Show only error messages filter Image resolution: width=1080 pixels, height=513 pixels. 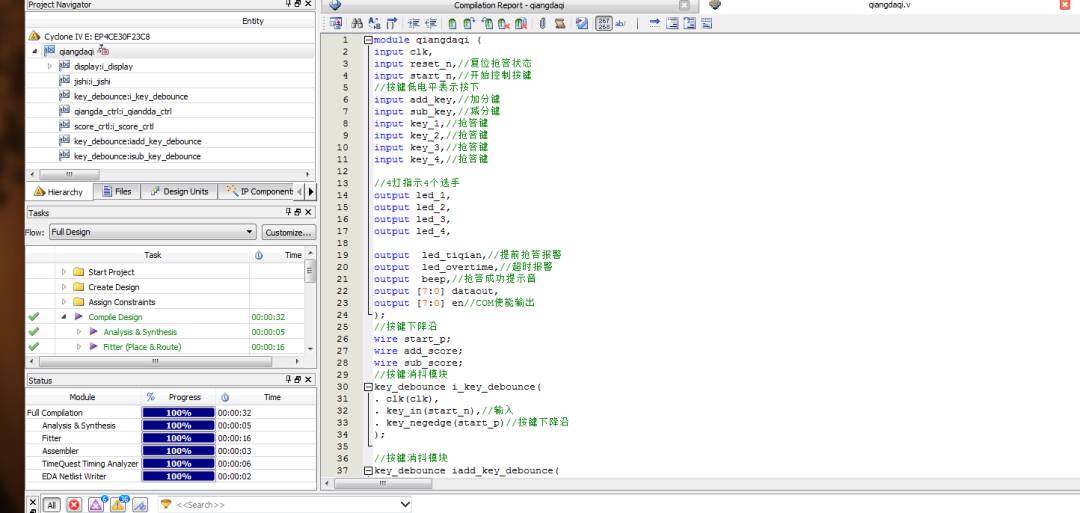click(74, 505)
